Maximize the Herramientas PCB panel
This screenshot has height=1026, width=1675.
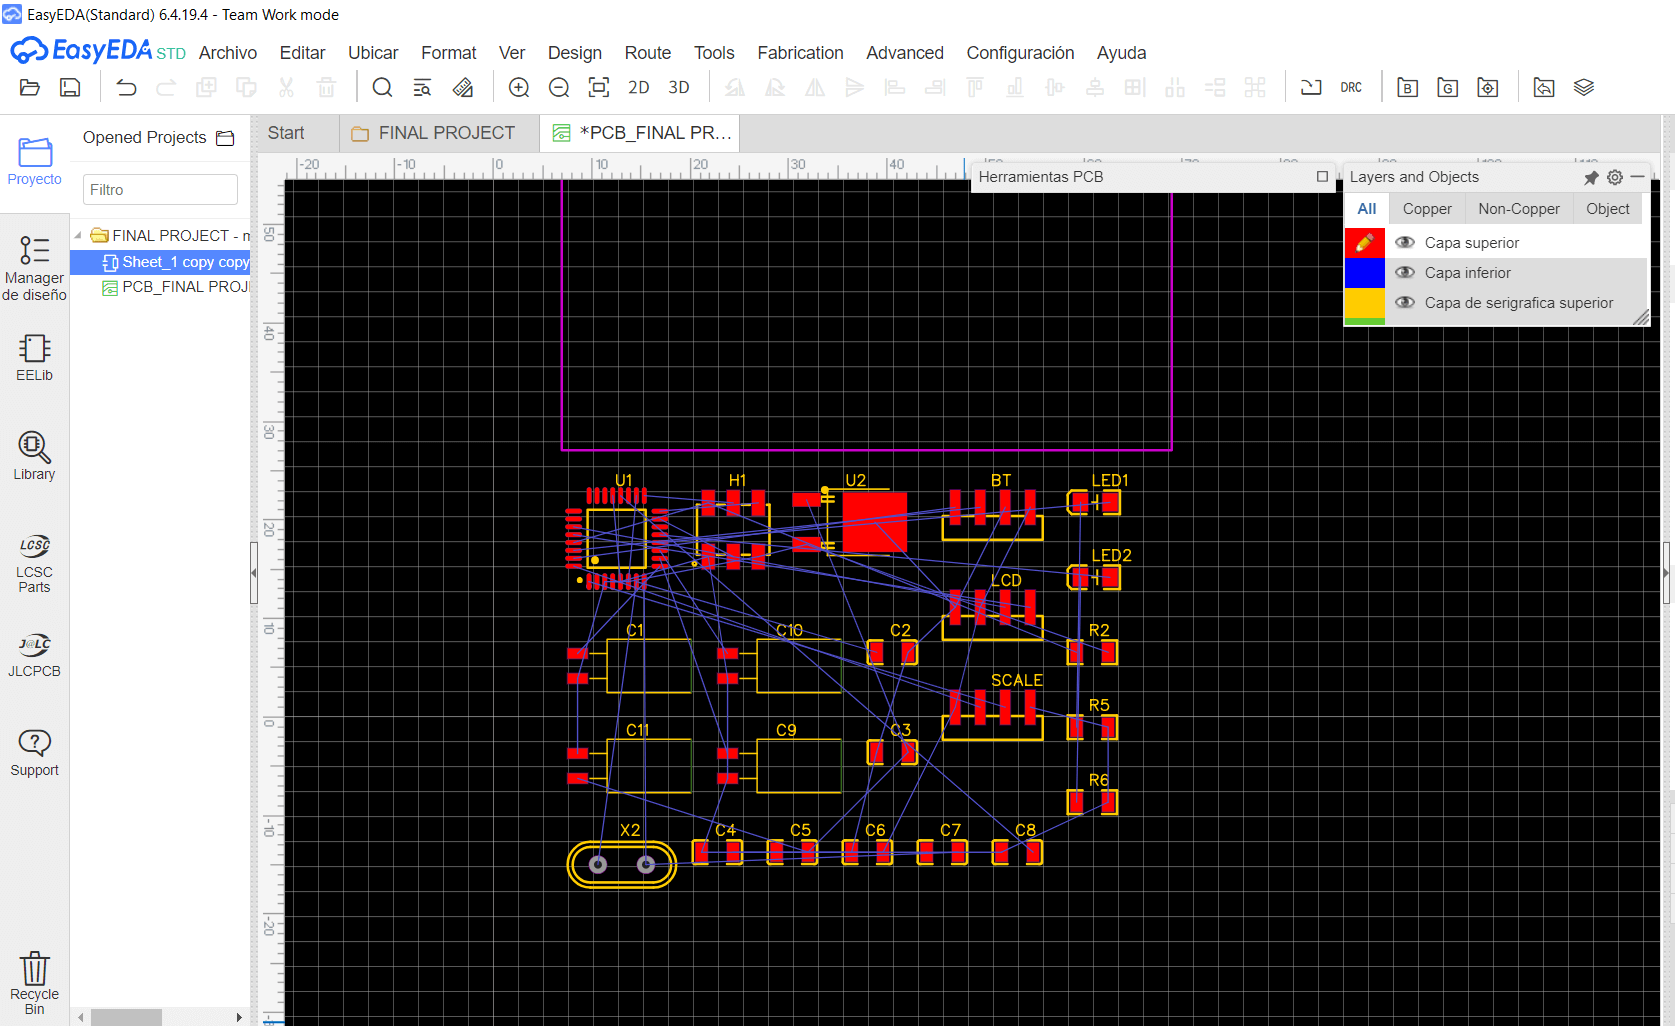[1323, 177]
